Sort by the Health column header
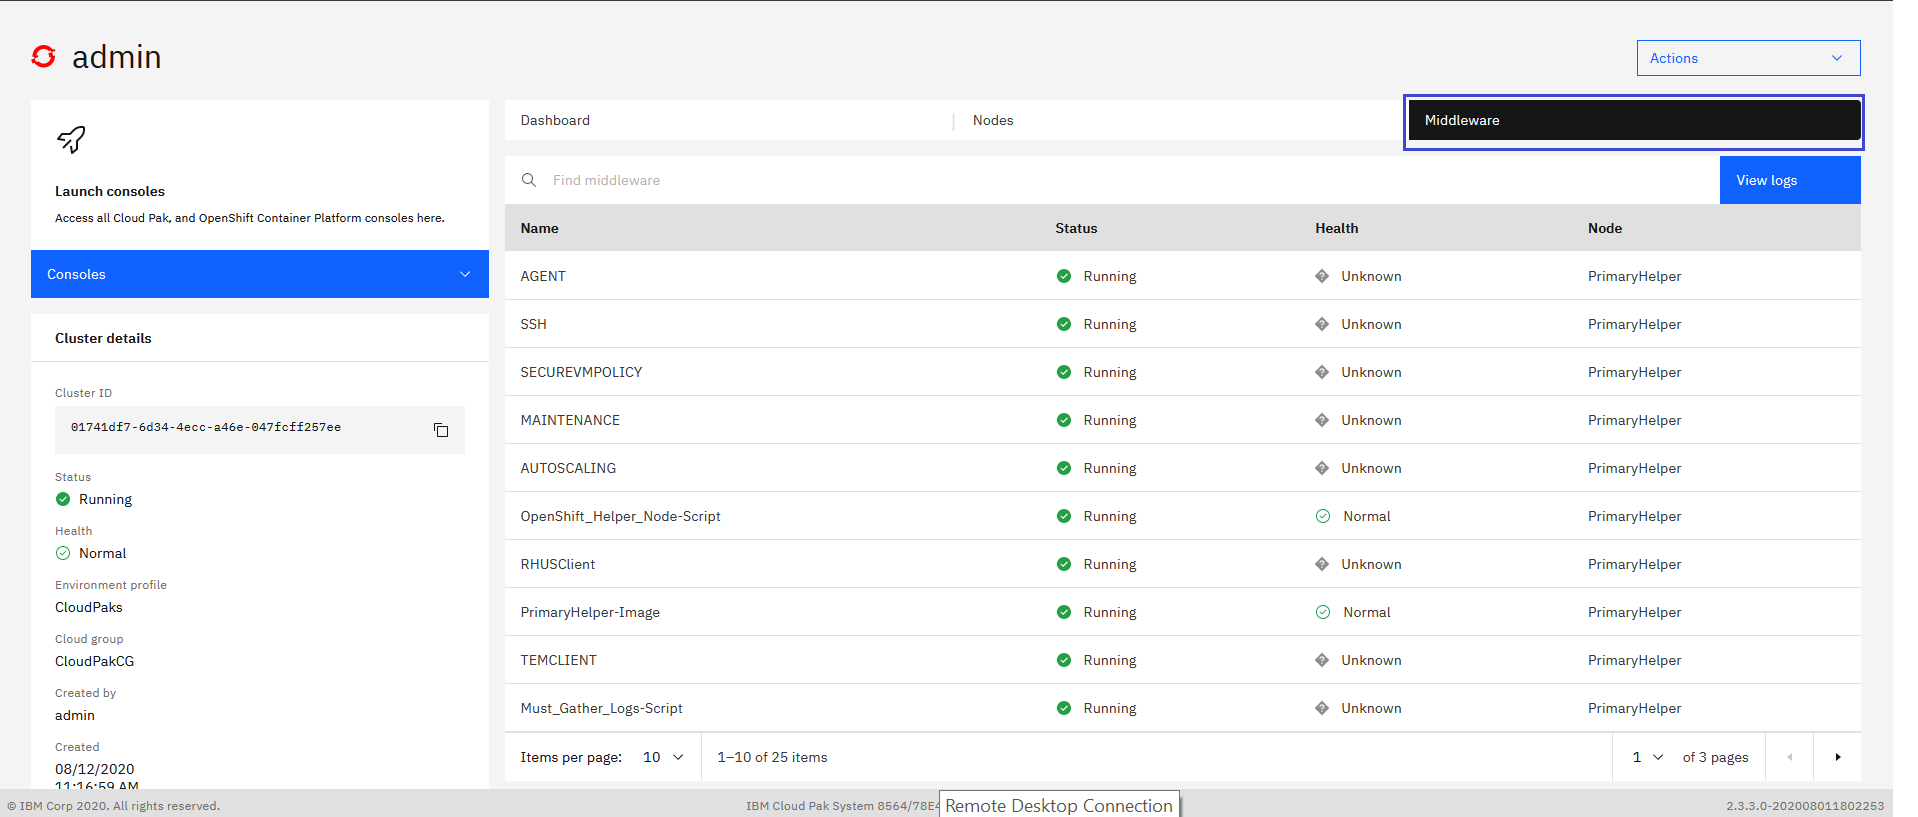 [1336, 228]
